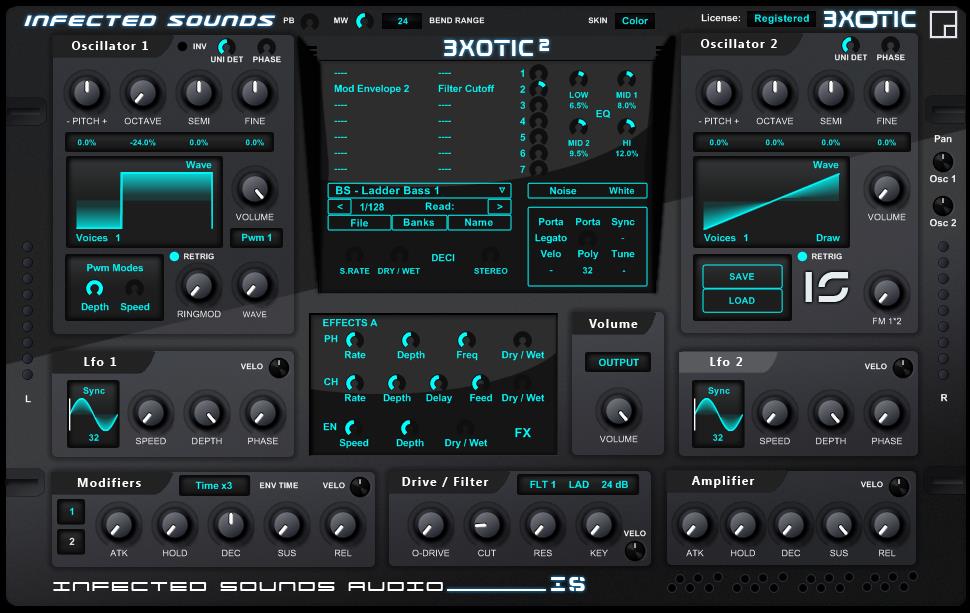
Task: Click Oscillator 2 Phase knob
Action: [x=890, y=45]
